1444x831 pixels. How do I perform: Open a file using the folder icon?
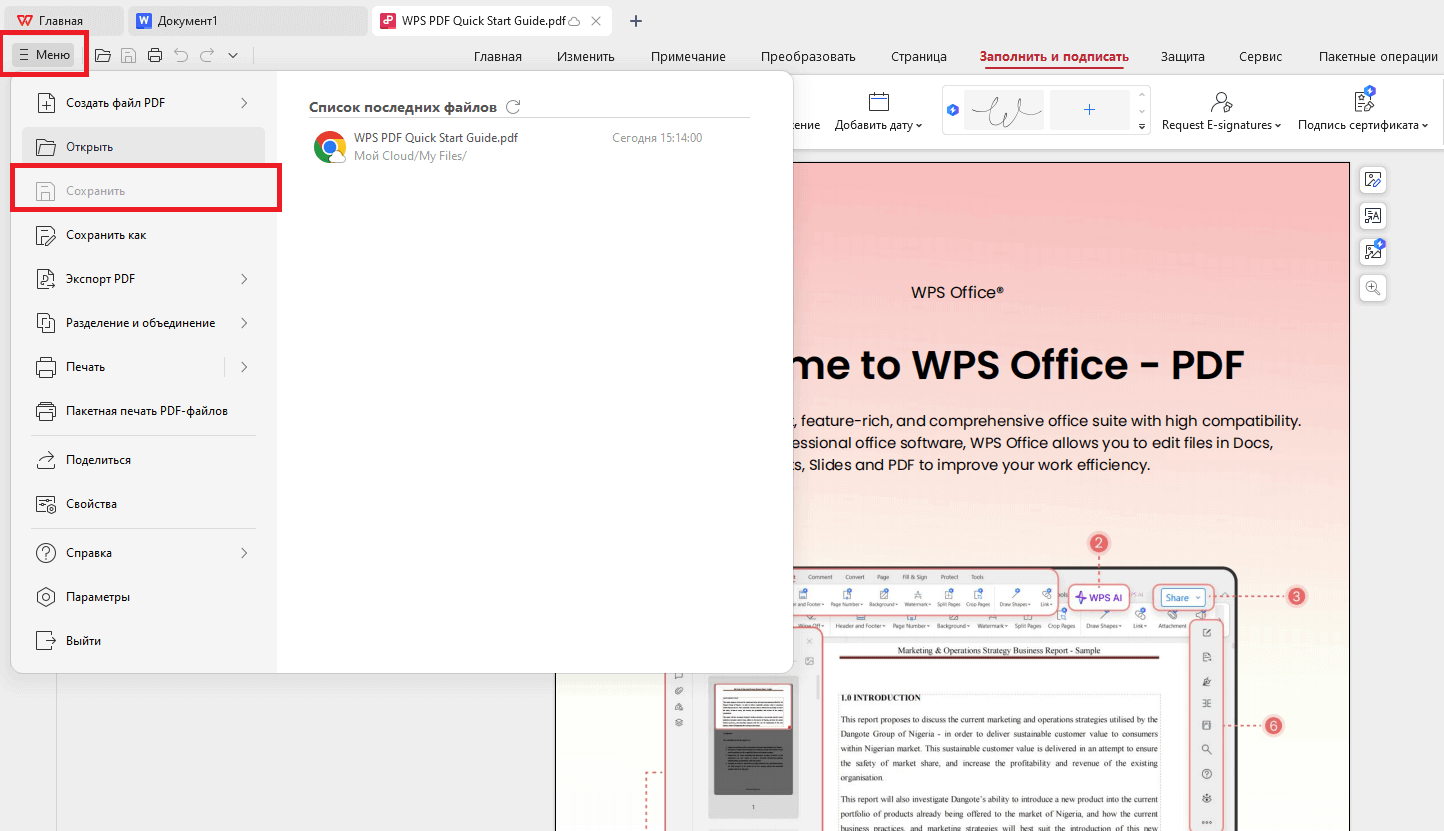(x=103, y=56)
